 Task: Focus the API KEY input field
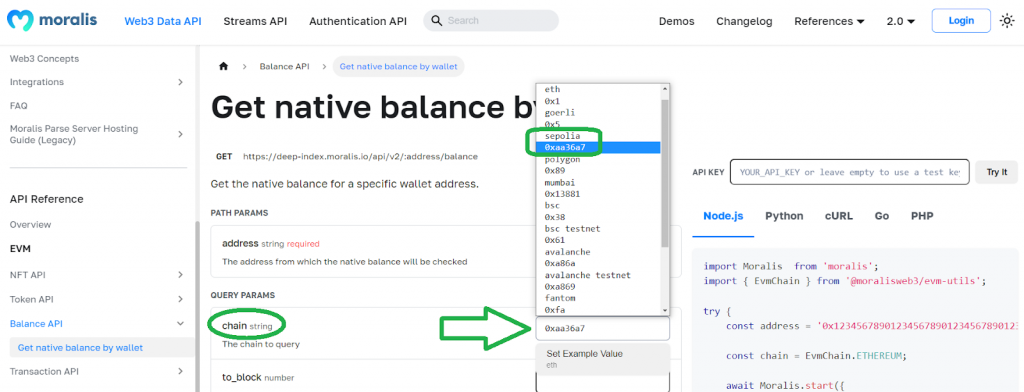point(849,172)
